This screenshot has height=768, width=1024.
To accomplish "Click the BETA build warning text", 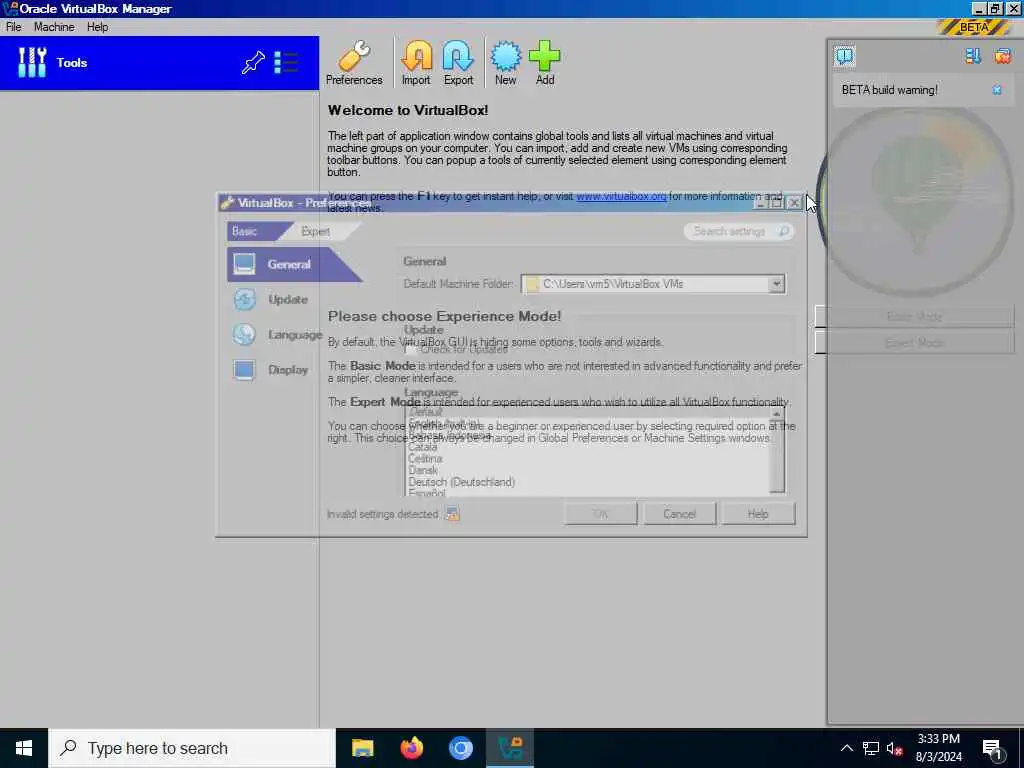I will 889,90.
